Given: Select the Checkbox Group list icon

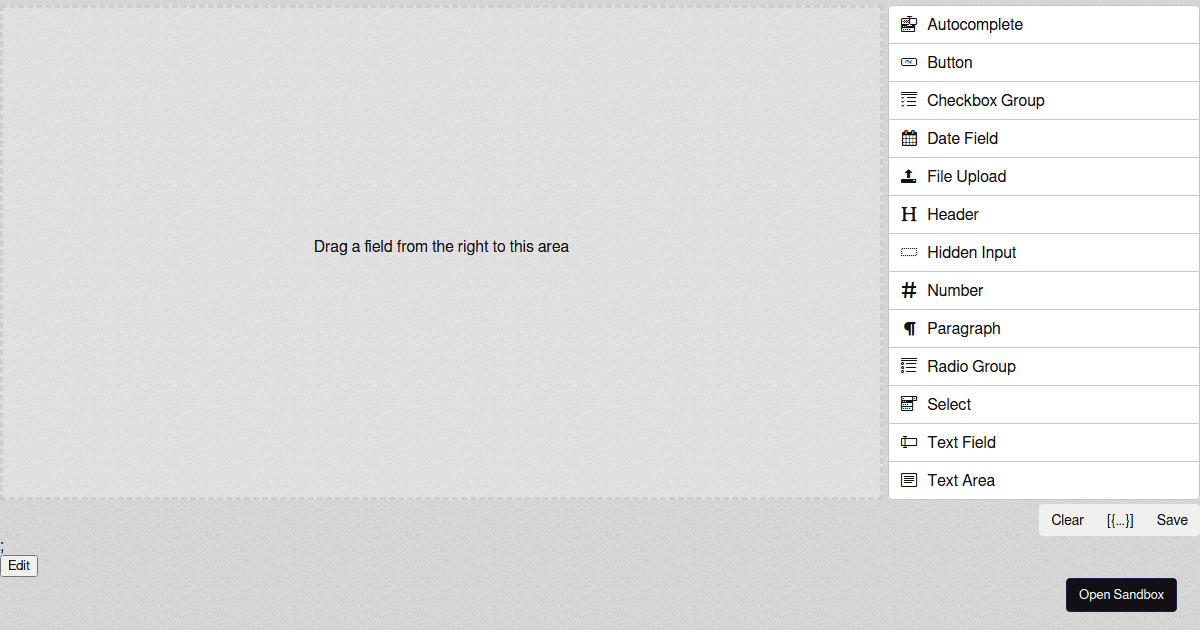Looking at the screenshot, I should click(909, 100).
